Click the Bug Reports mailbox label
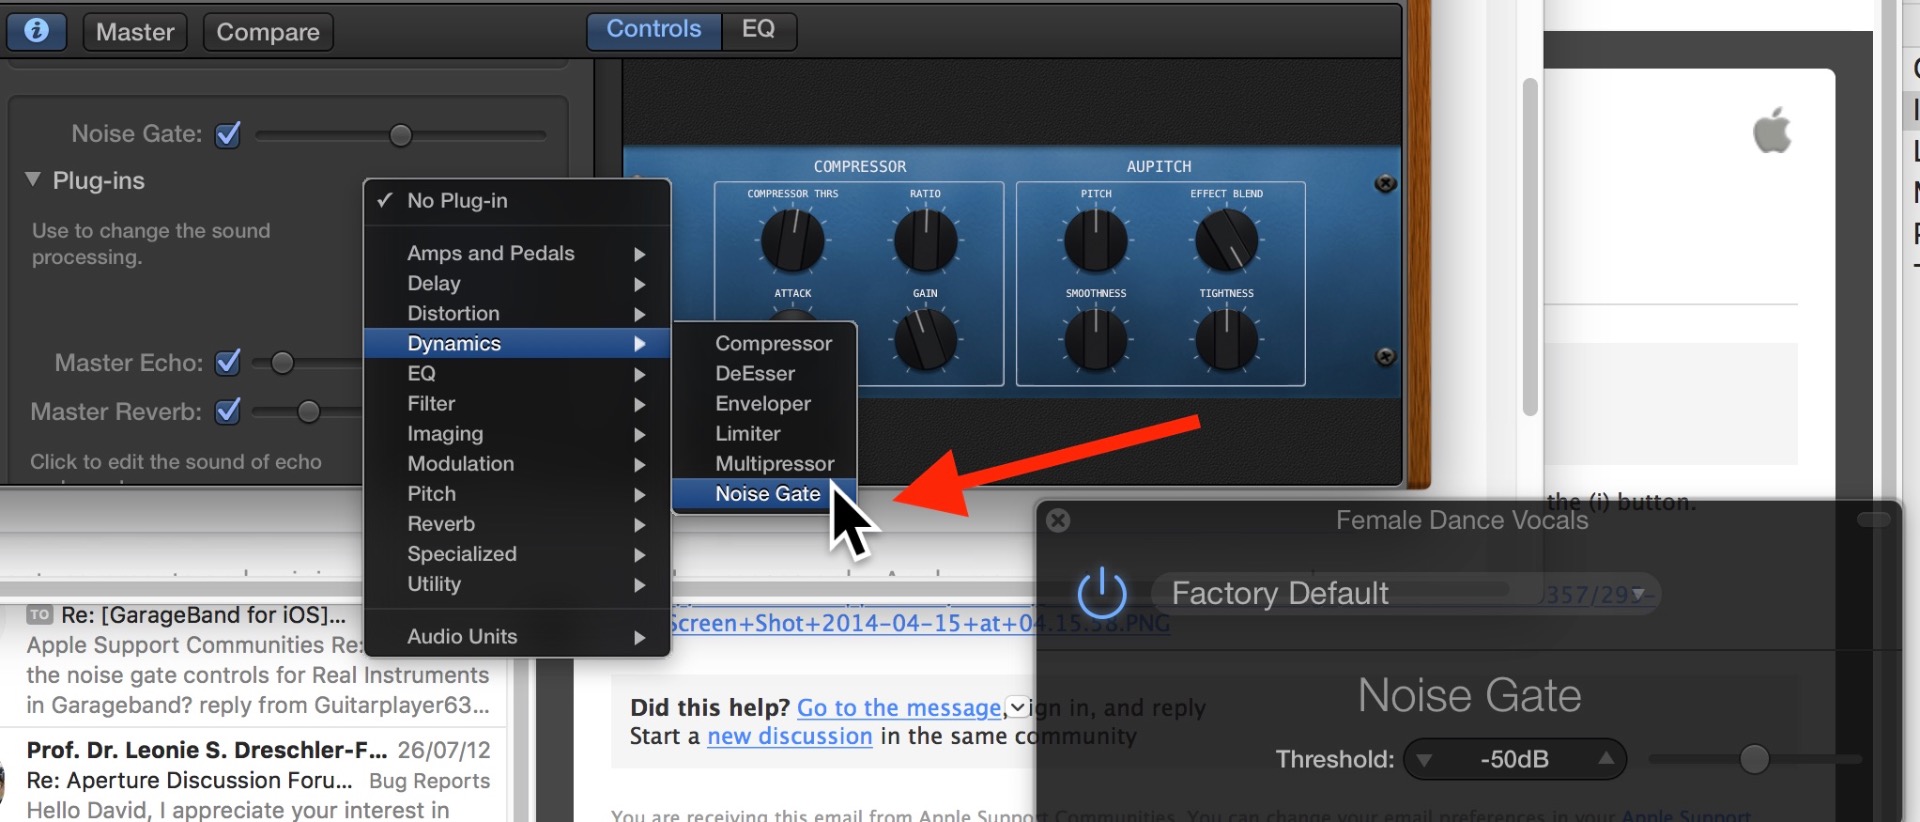Image resolution: width=1920 pixels, height=822 pixels. tap(430, 781)
